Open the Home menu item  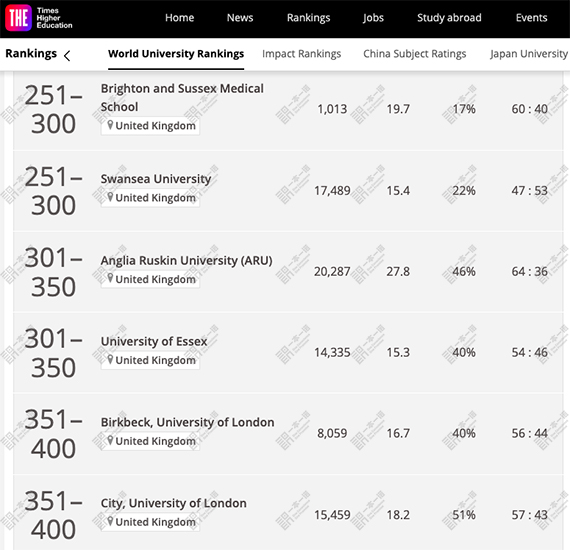tap(180, 18)
